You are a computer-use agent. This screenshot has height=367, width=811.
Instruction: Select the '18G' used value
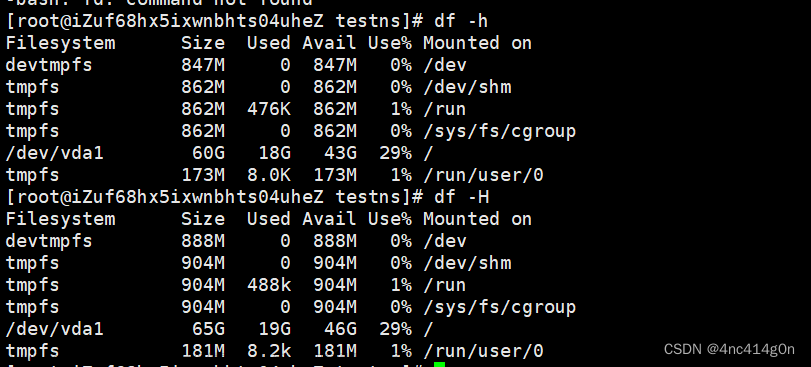(274, 153)
